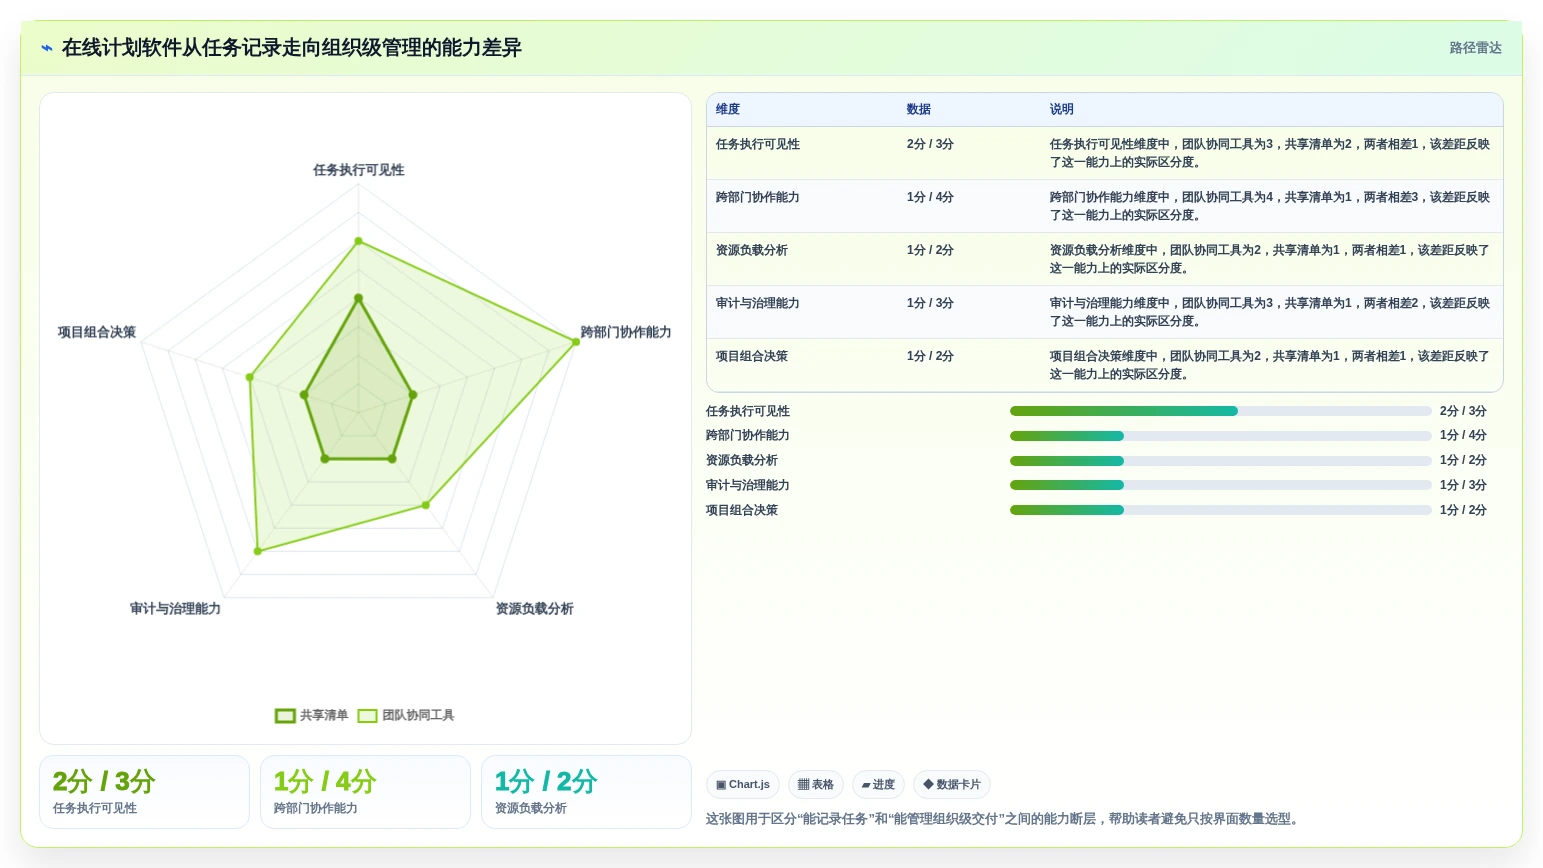This screenshot has height=868, width=1543.
Task: Click the 维度 column header
Action: 728,110
